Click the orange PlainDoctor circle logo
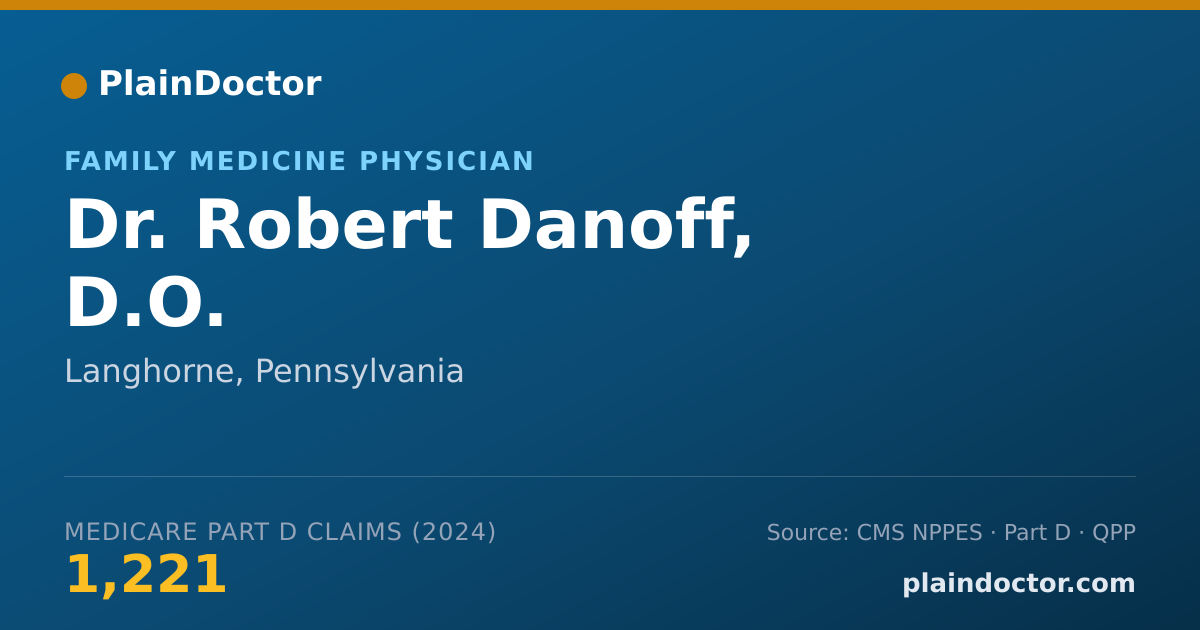The height and width of the screenshot is (630, 1200). coord(74,86)
